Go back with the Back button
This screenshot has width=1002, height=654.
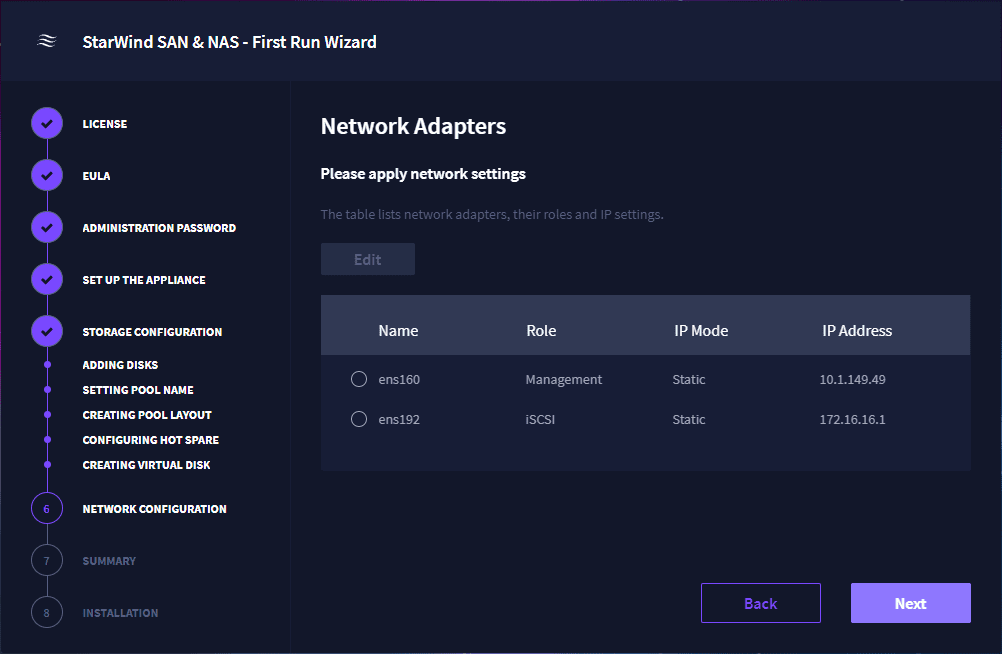[760, 603]
